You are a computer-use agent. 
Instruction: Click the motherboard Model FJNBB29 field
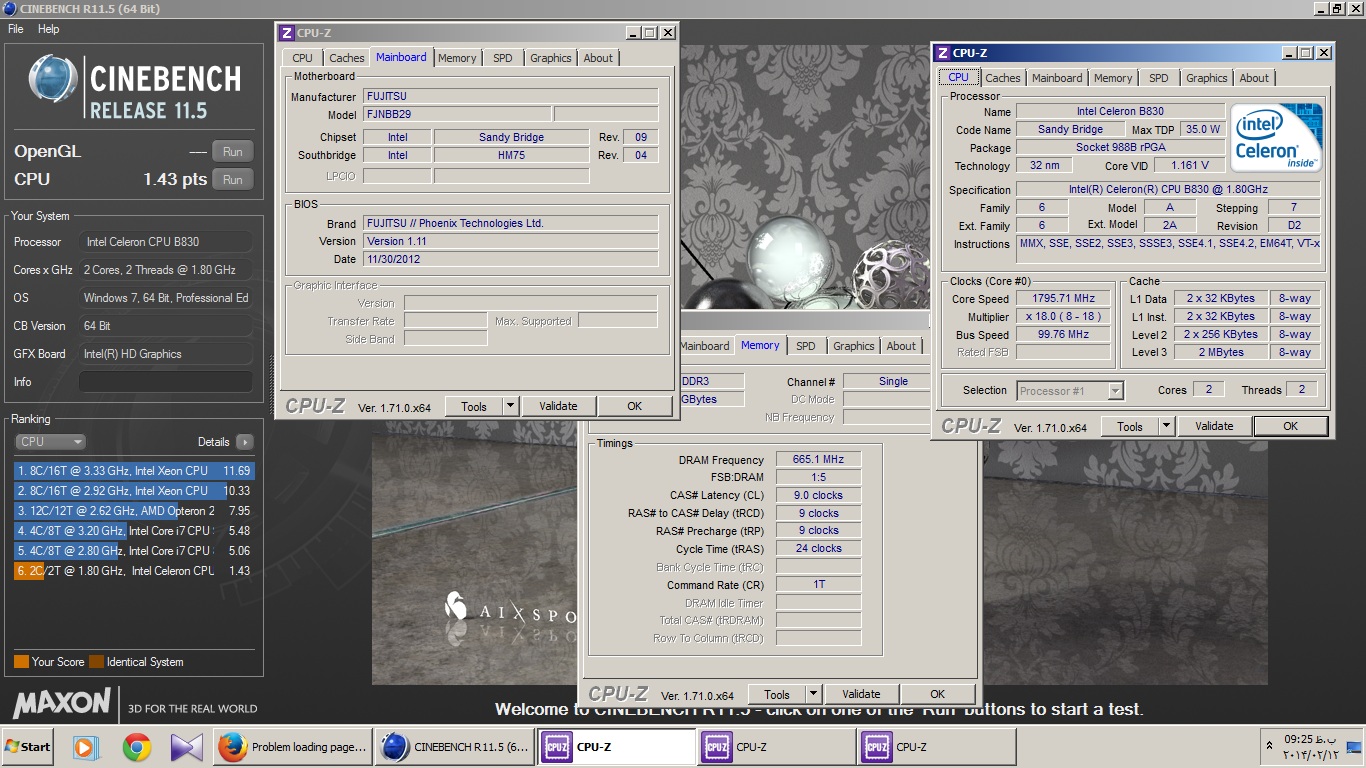456,115
